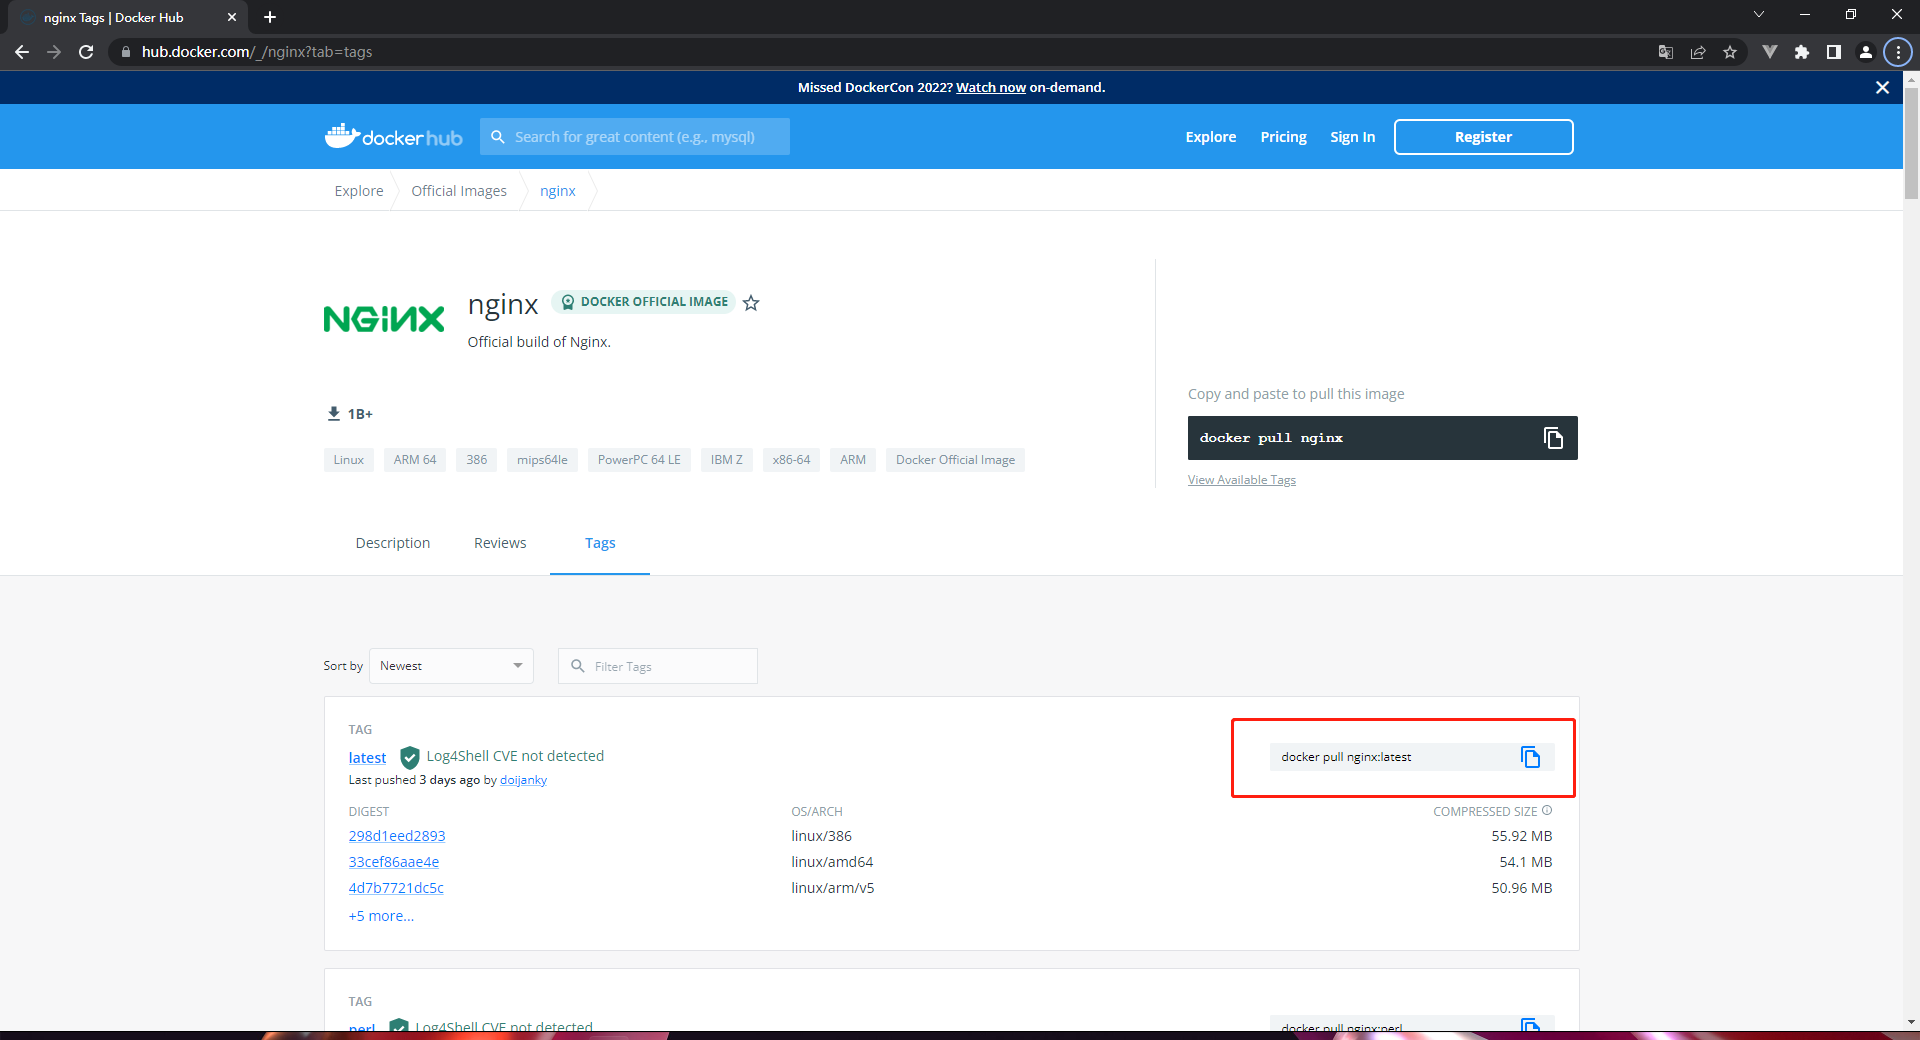Open digest 298d1eed2893

397,836
